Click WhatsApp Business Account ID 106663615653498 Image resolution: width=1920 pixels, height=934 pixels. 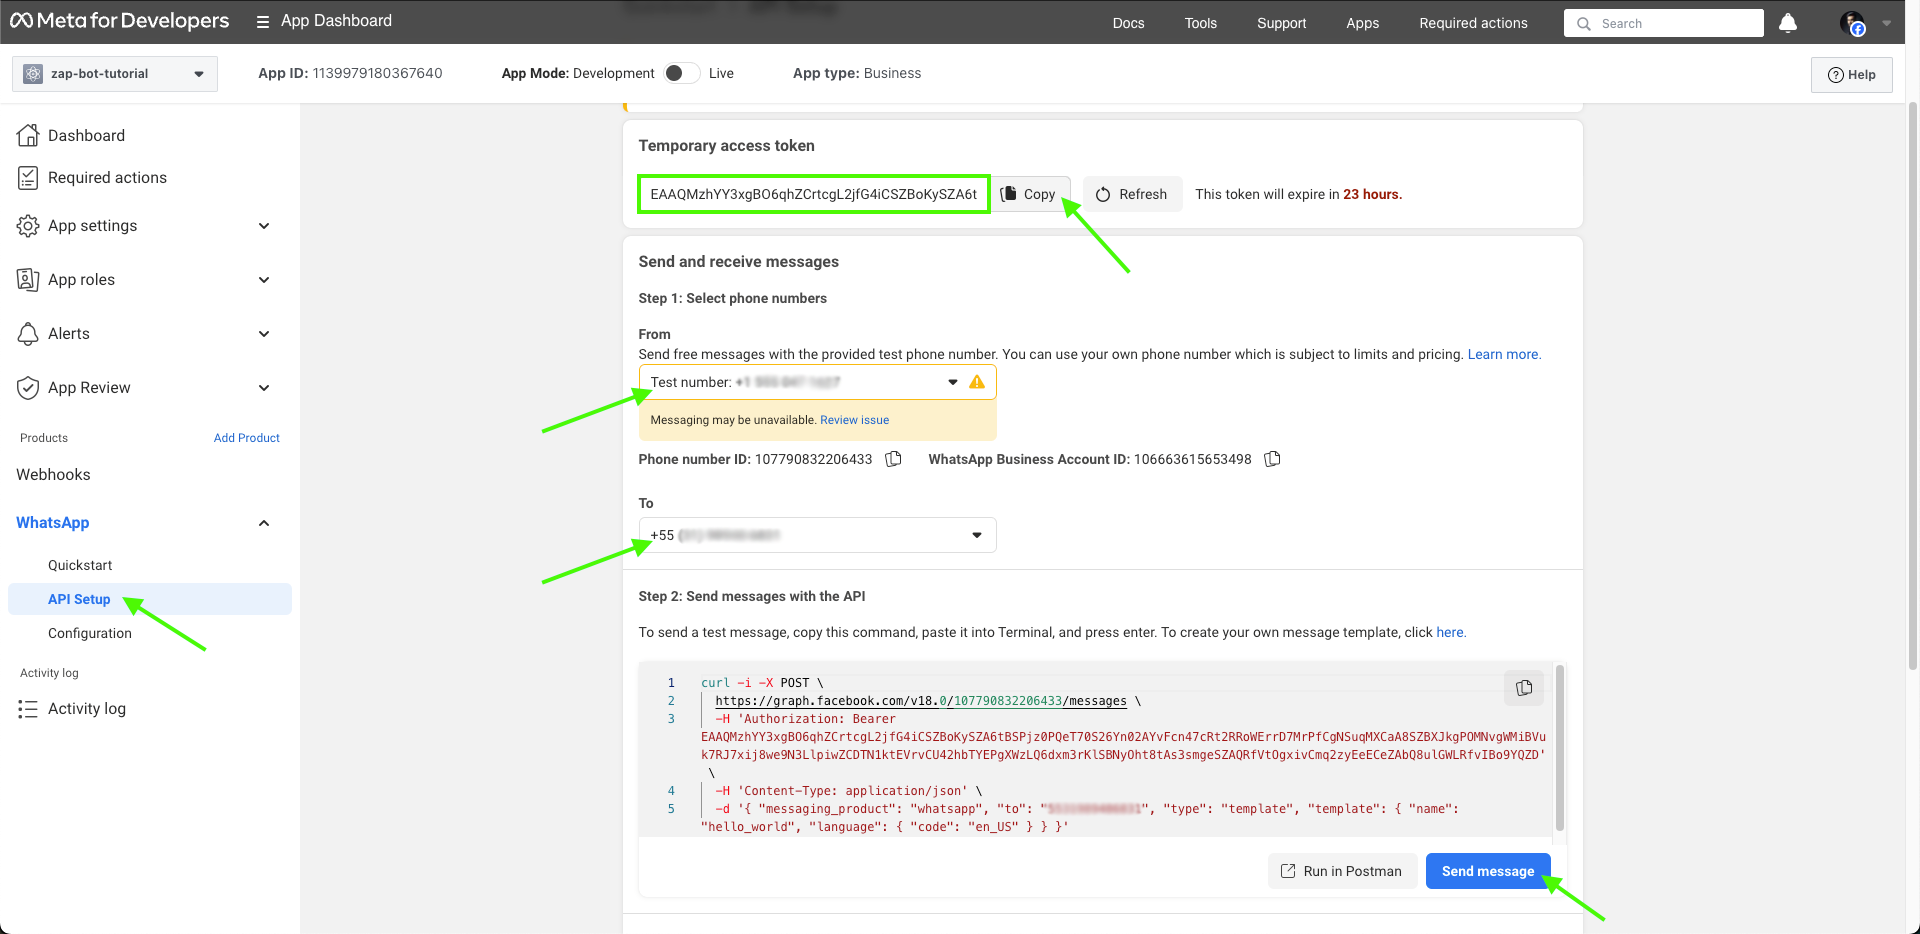tap(1192, 459)
